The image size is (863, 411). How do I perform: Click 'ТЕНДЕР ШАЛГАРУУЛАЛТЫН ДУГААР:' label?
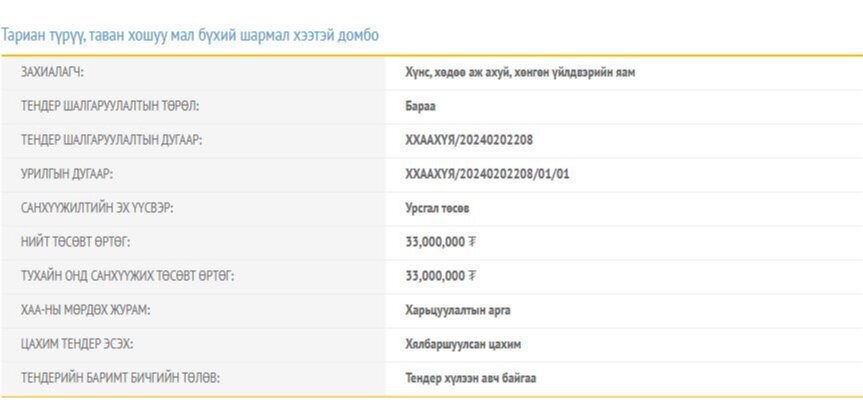point(111,140)
